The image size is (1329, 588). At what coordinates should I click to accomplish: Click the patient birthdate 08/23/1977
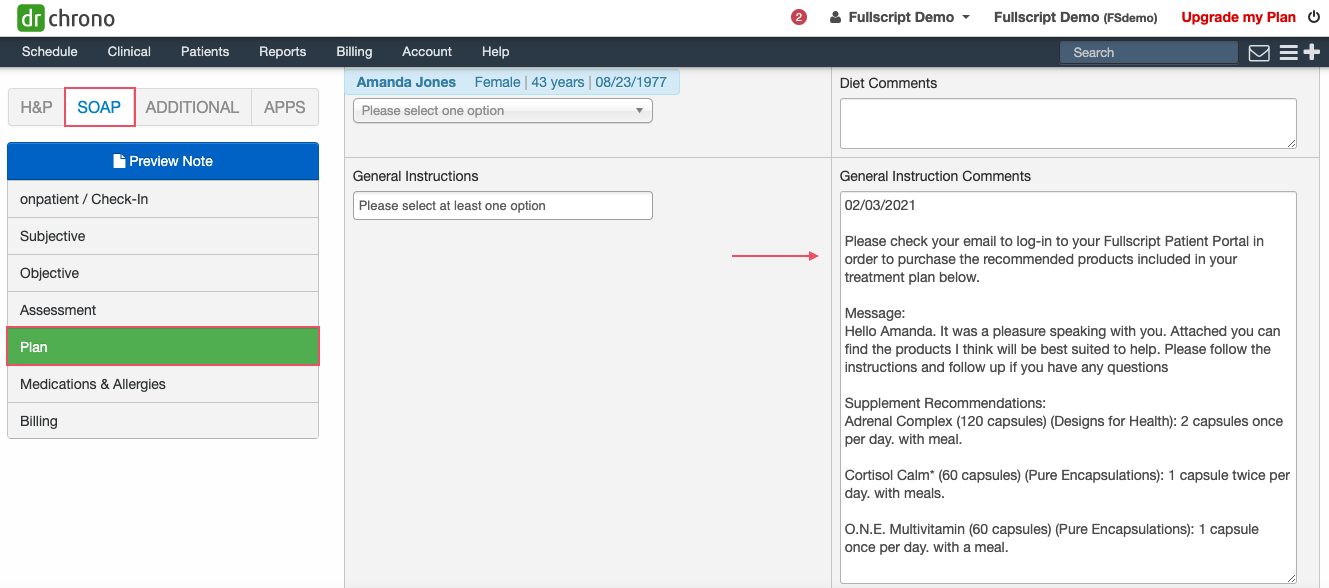[632, 82]
